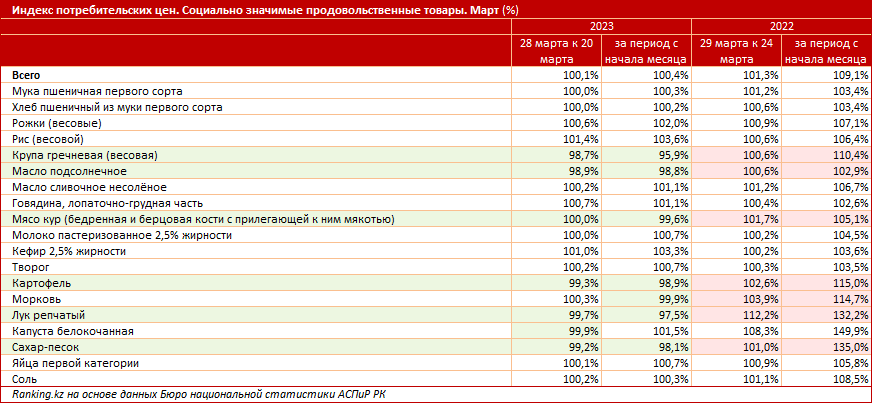Click 'за период с начала месяца' under 2023
The width and height of the screenshot is (872, 403).
646,52
